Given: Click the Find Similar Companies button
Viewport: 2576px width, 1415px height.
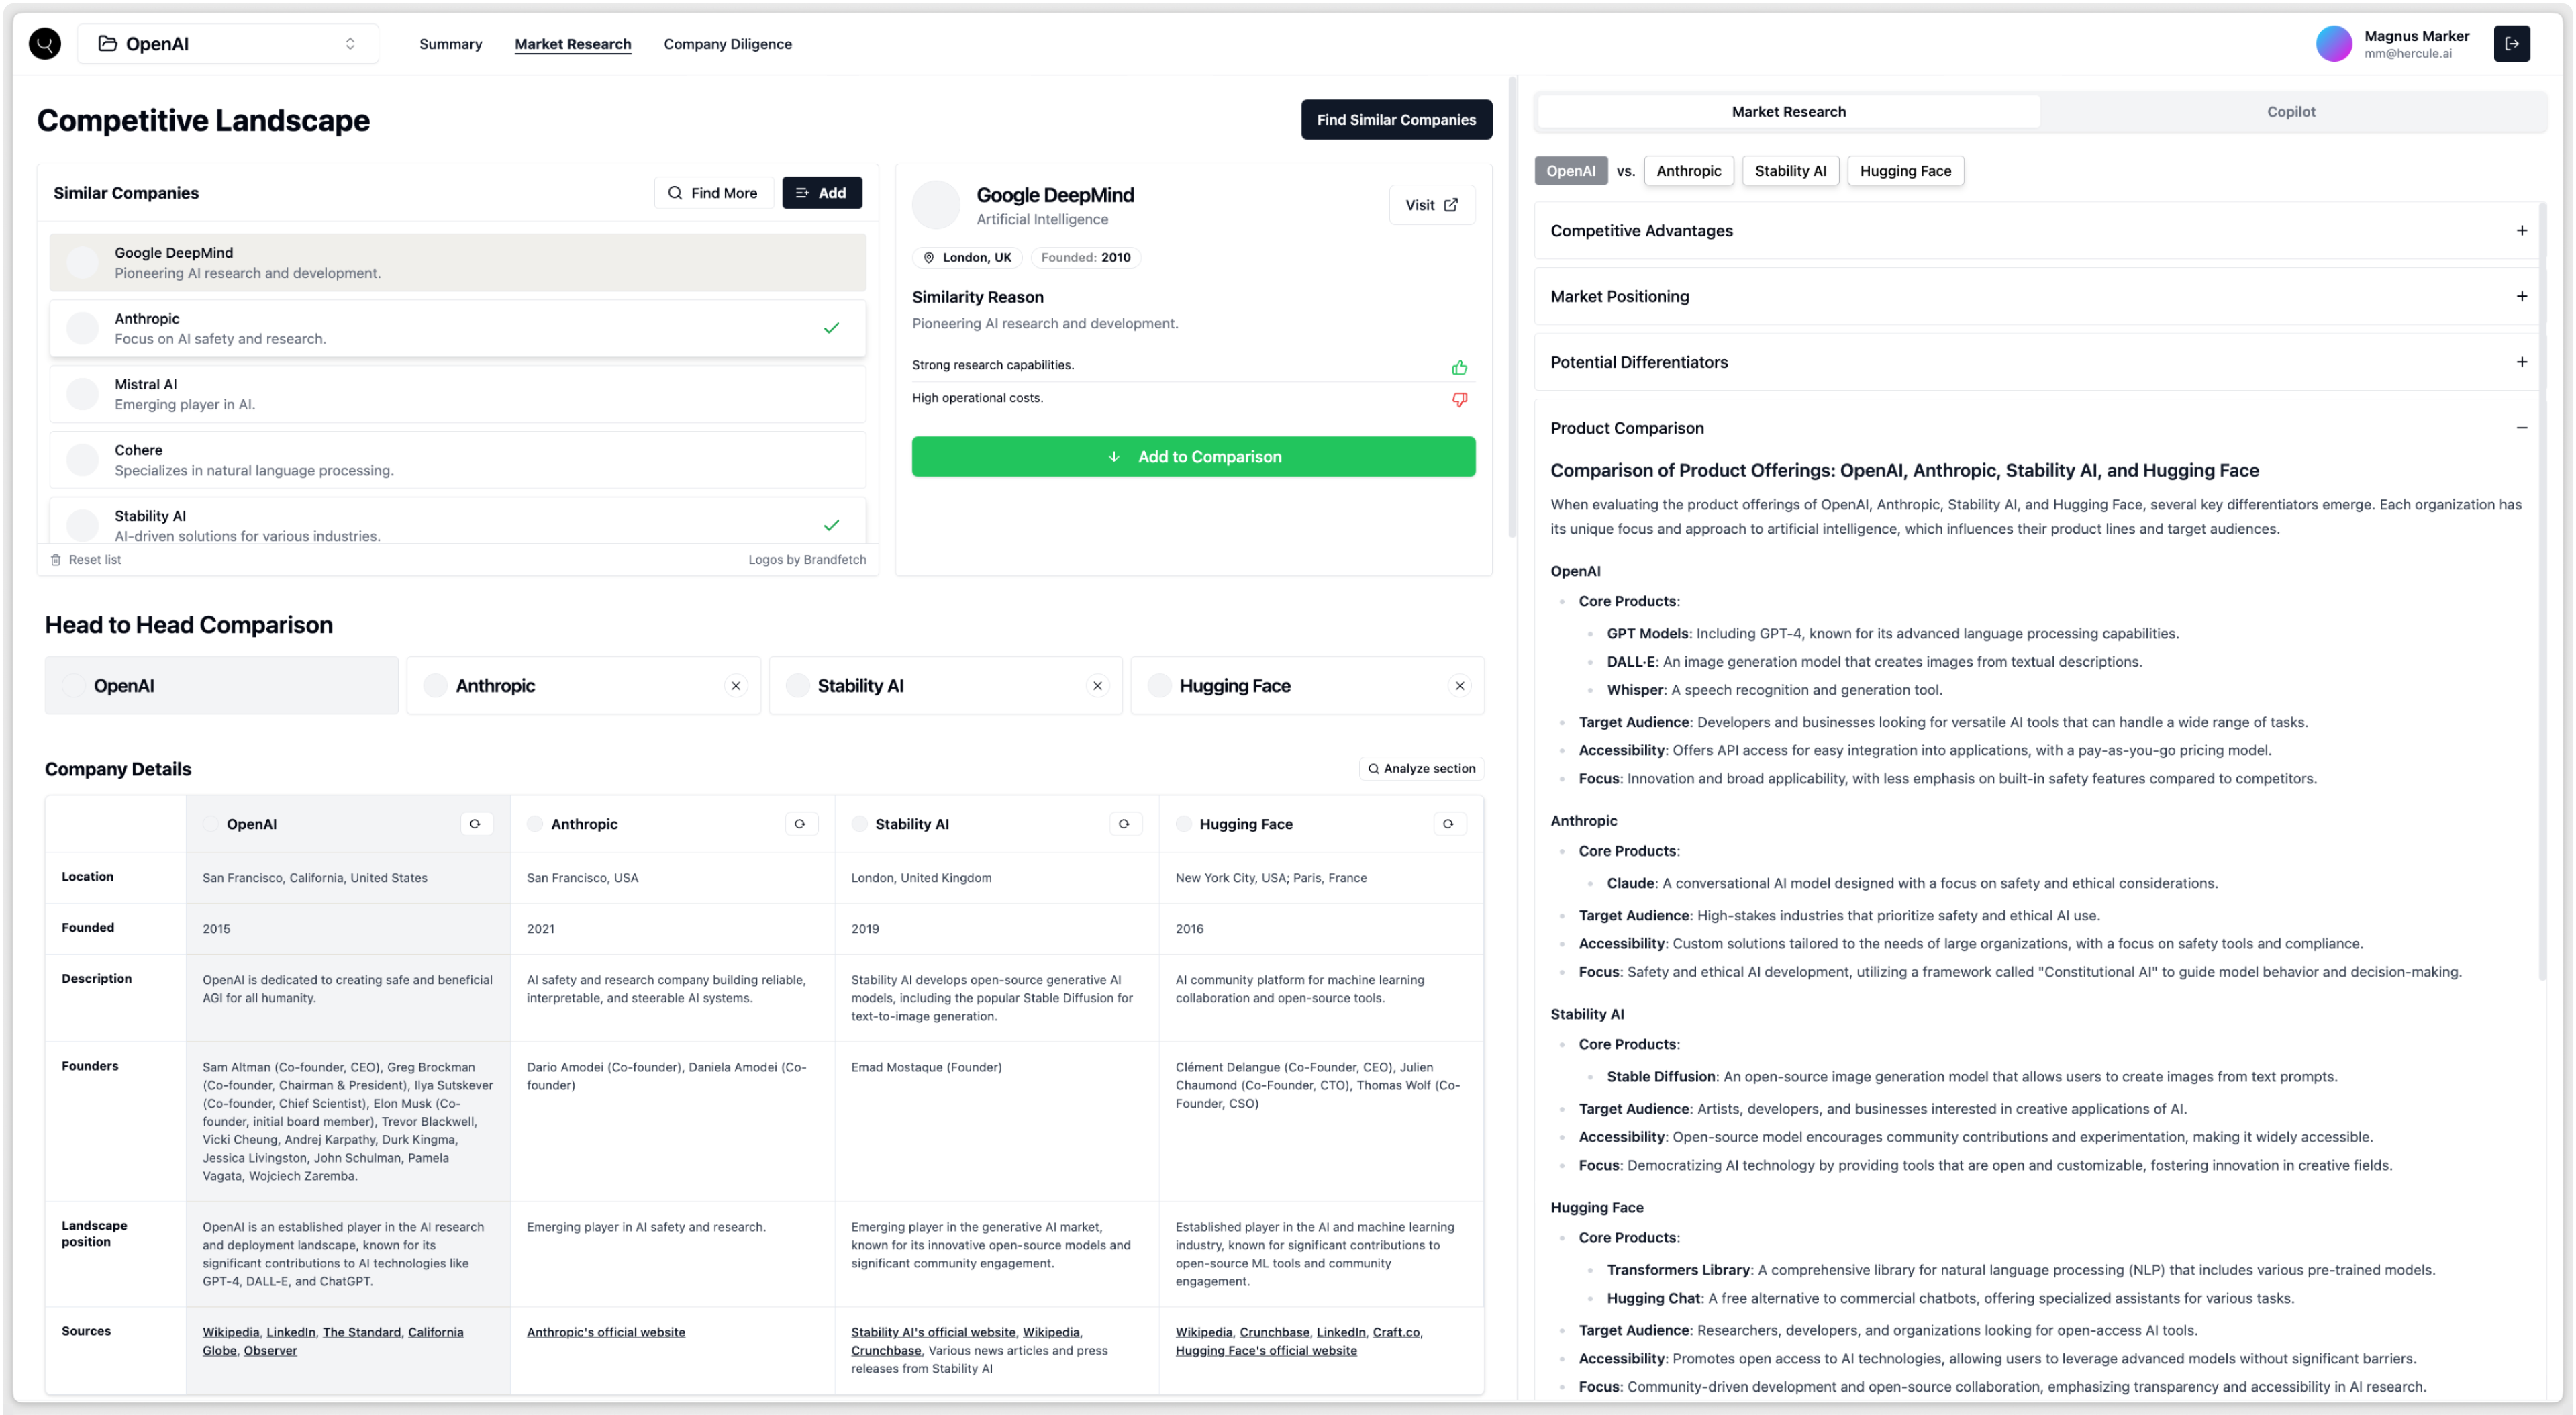Looking at the screenshot, I should tap(1396, 119).
